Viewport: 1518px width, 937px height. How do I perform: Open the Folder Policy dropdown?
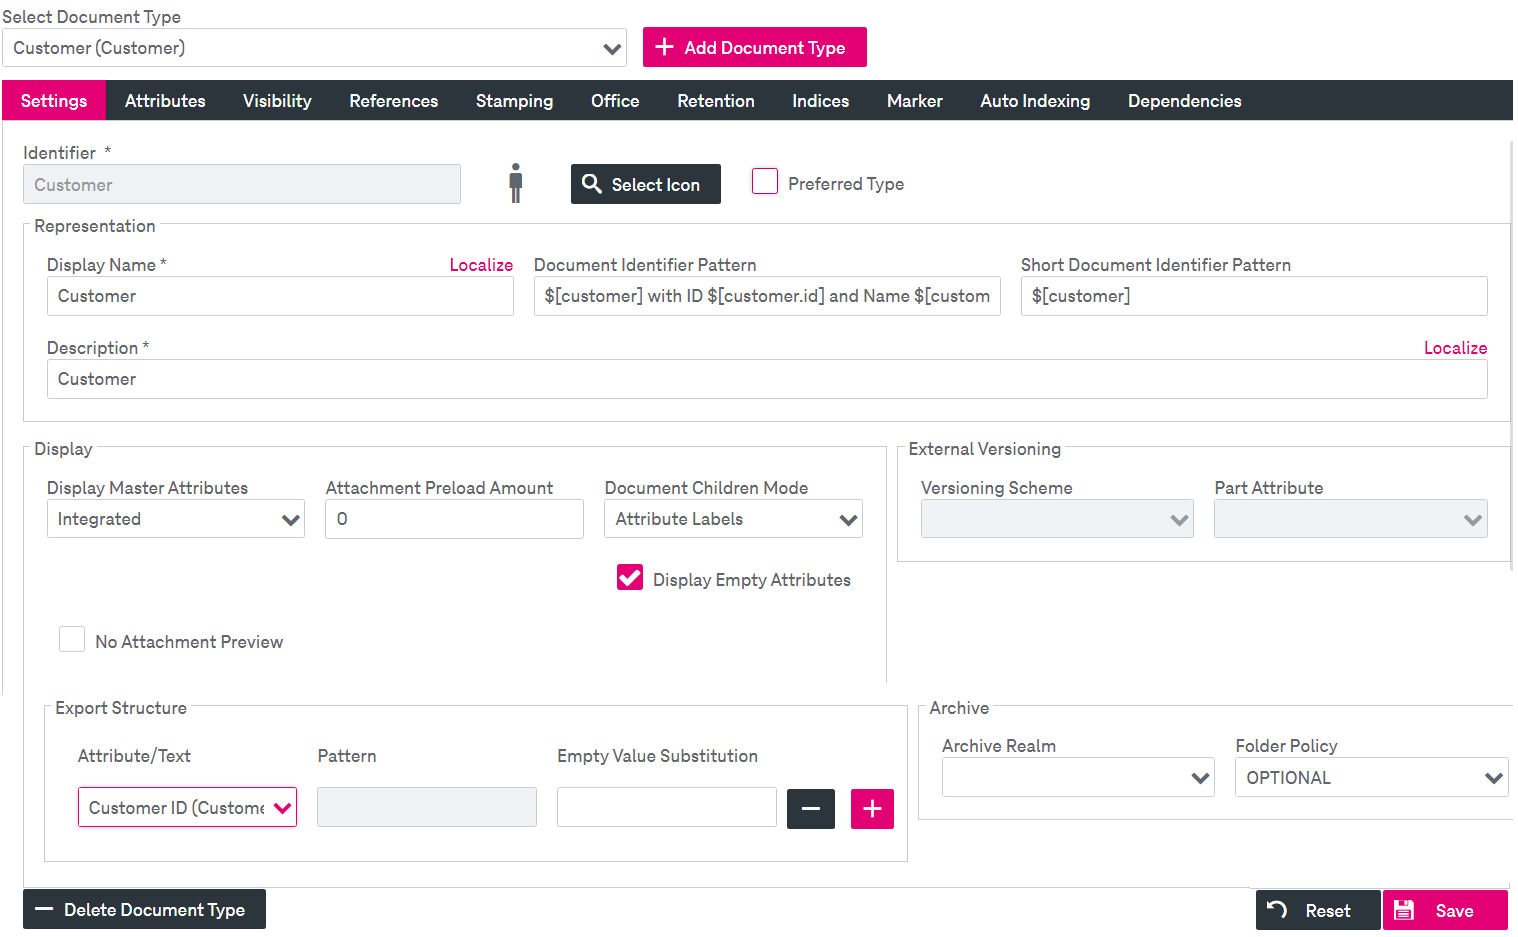tap(1371, 778)
